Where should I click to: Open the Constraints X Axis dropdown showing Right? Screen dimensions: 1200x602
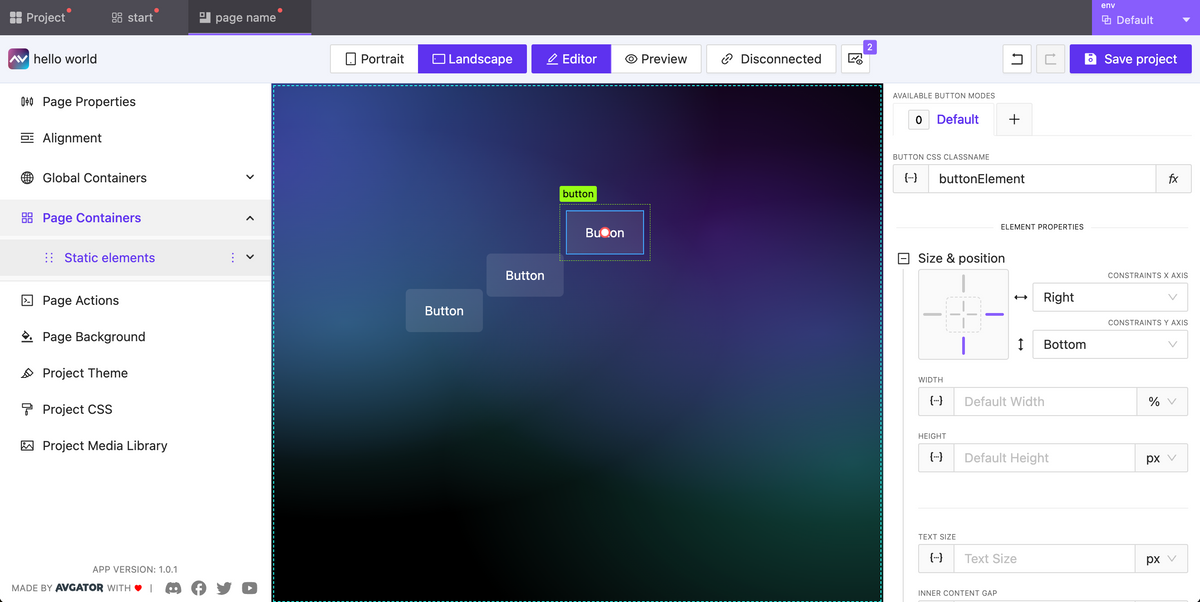pyautogui.click(x=1109, y=297)
